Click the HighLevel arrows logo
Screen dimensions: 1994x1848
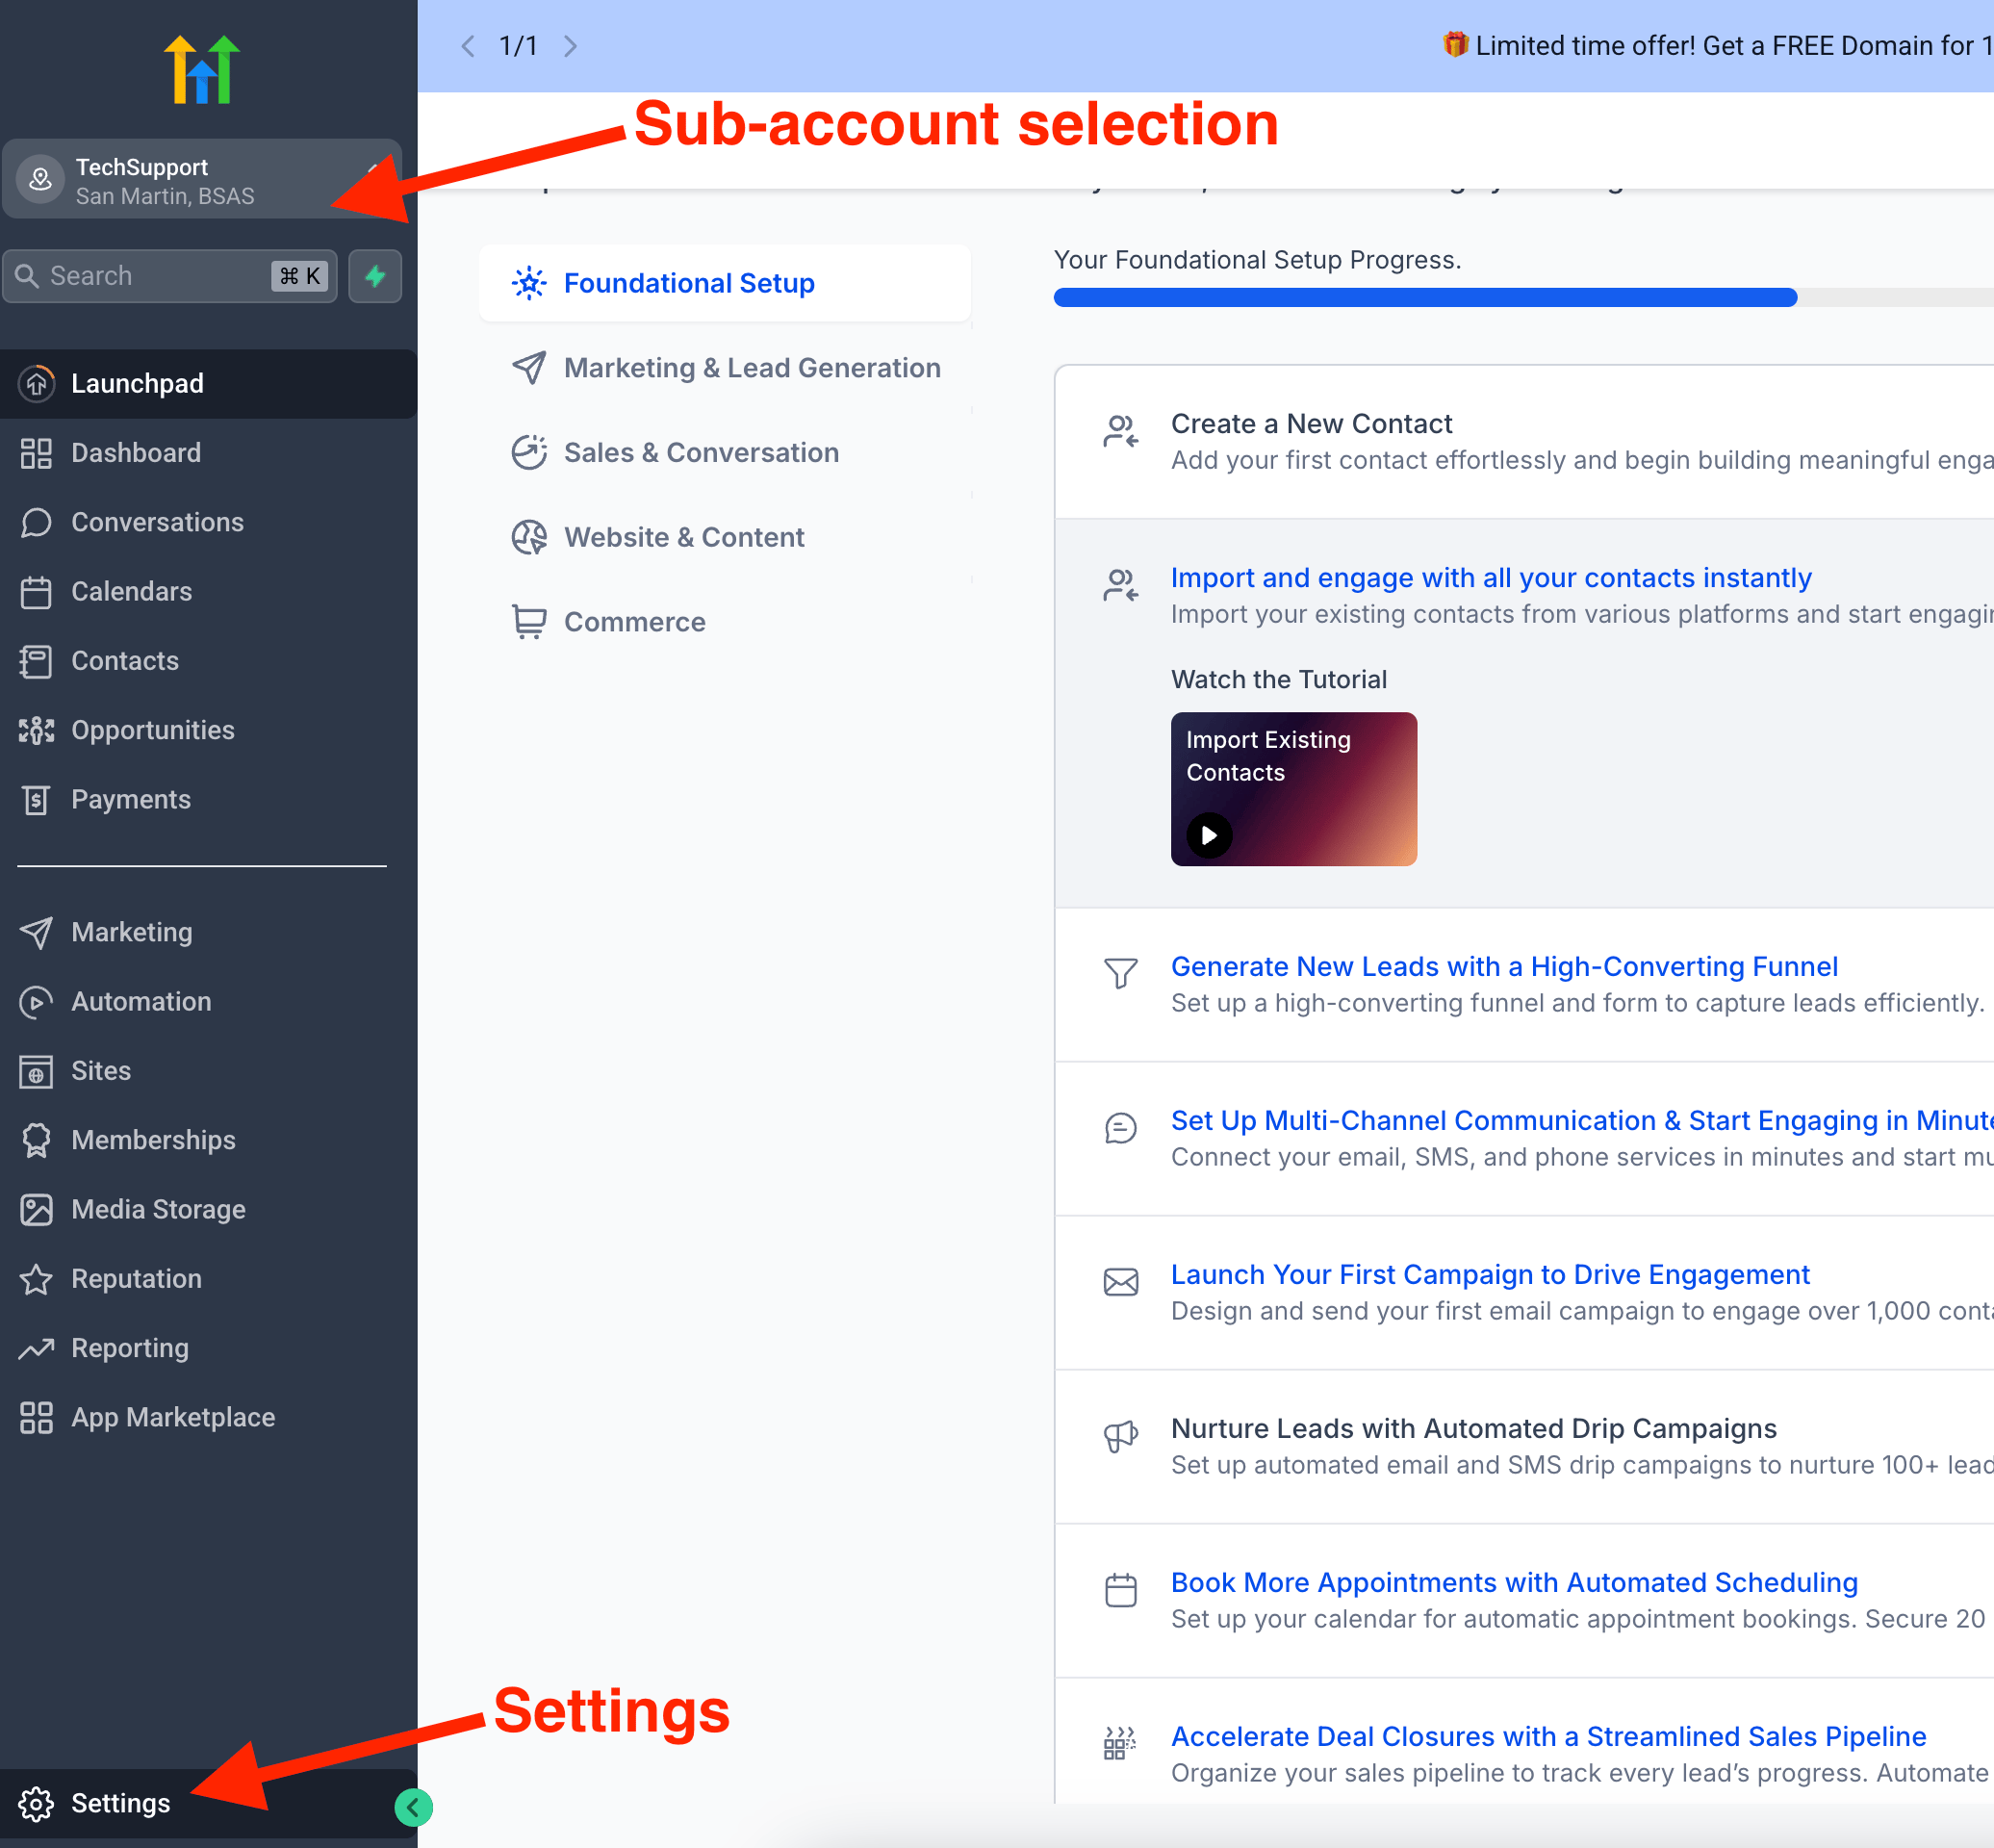(x=202, y=69)
